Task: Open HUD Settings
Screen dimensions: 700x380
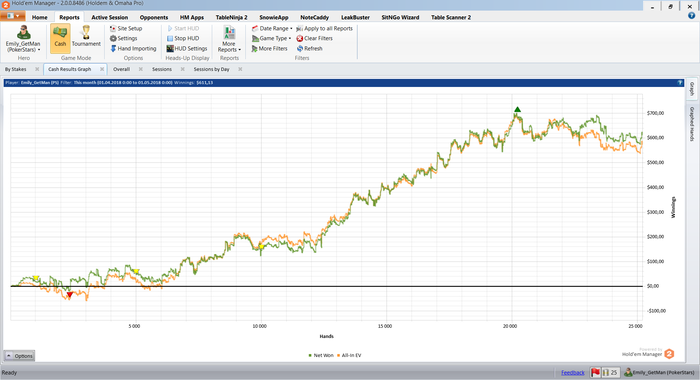Action: point(187,48)
